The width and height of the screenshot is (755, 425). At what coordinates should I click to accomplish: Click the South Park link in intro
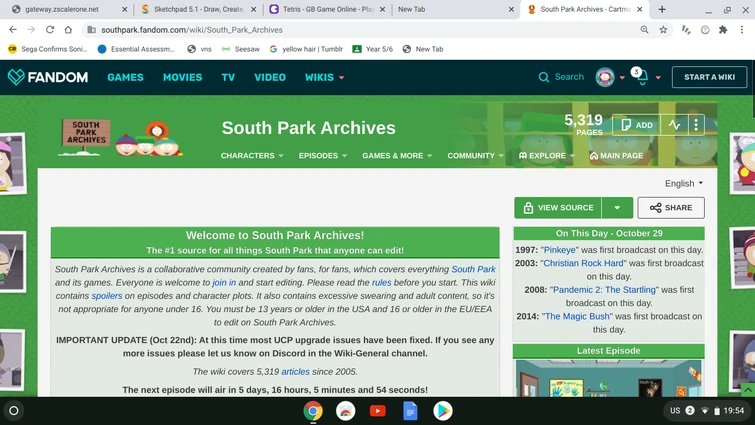point(473,269)
